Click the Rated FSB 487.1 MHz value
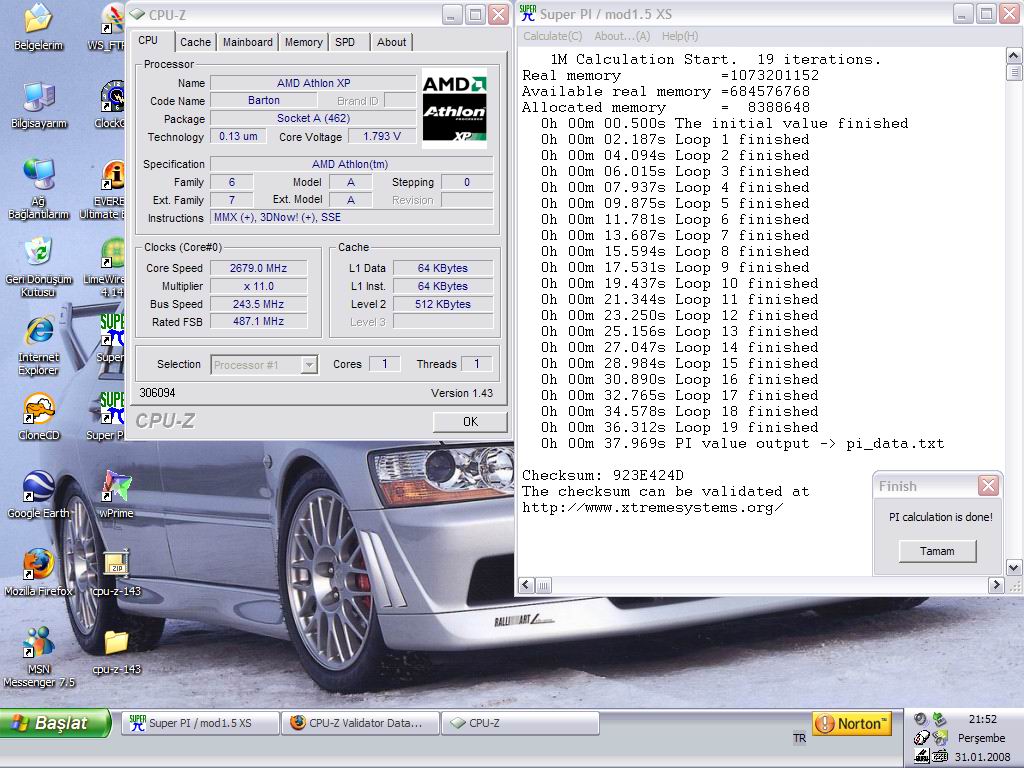Viewport: 1024px width, 768px height. (259, 321)
